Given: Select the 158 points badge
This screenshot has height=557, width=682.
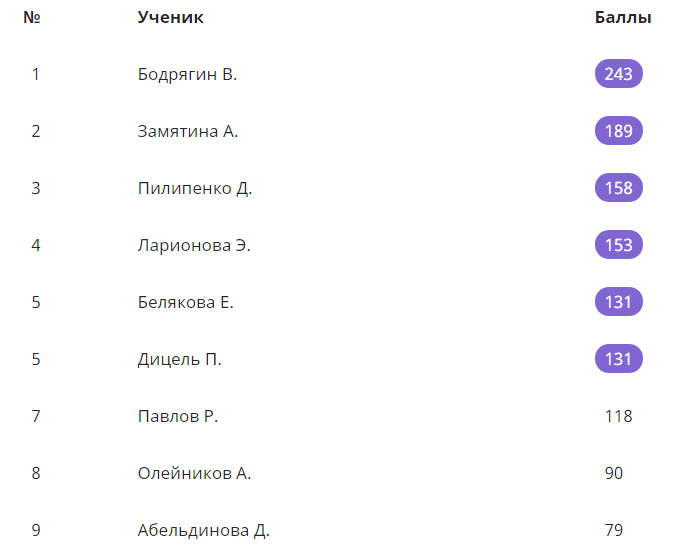Looking at the screenshot, I should pos(618,188).
